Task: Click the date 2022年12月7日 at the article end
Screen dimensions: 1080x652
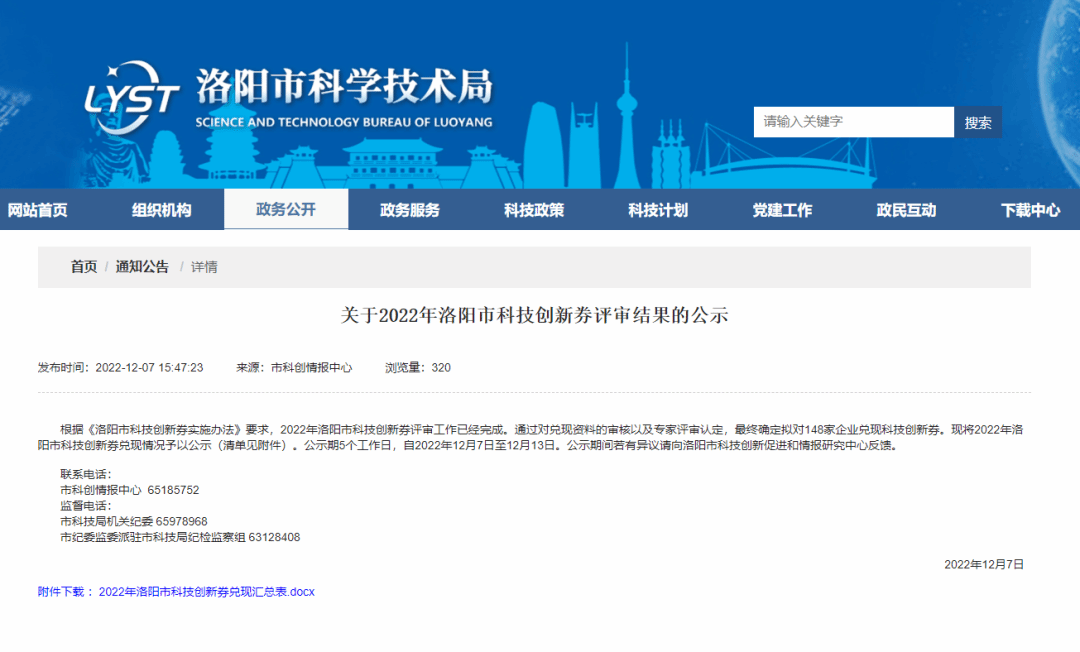Action: [x=984, y=565]
